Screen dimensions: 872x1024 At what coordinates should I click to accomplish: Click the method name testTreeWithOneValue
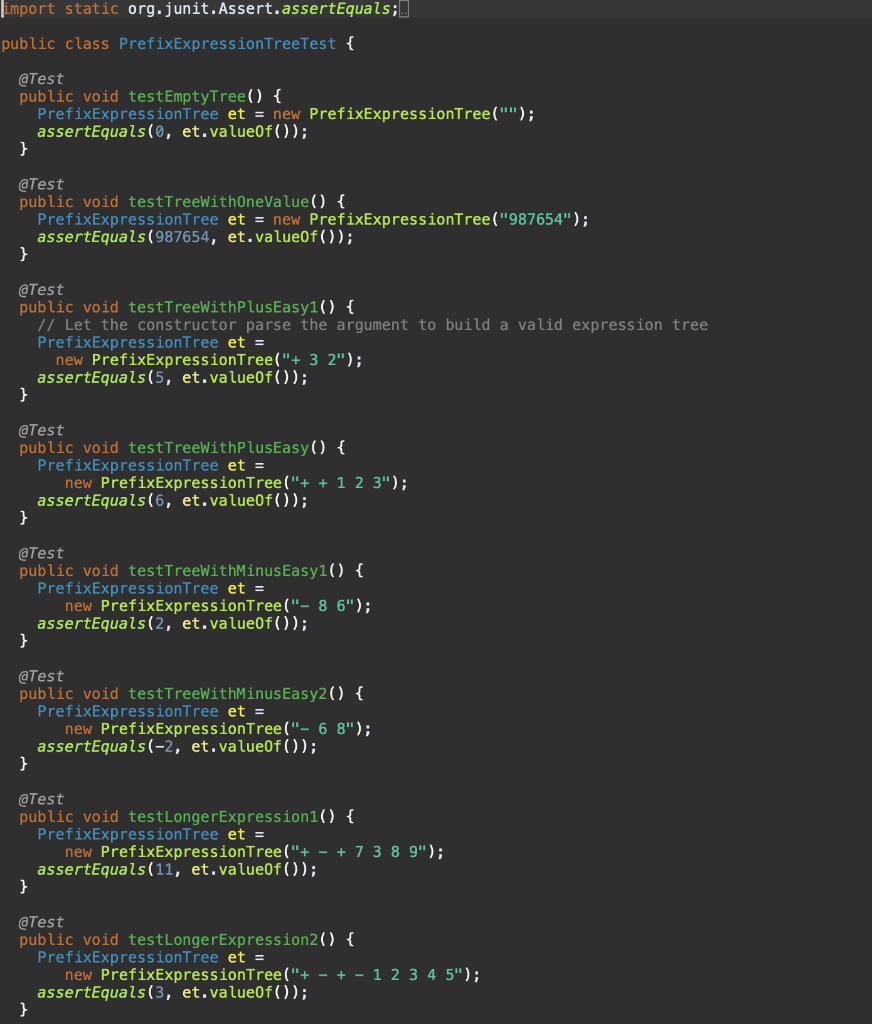point(219,202)
